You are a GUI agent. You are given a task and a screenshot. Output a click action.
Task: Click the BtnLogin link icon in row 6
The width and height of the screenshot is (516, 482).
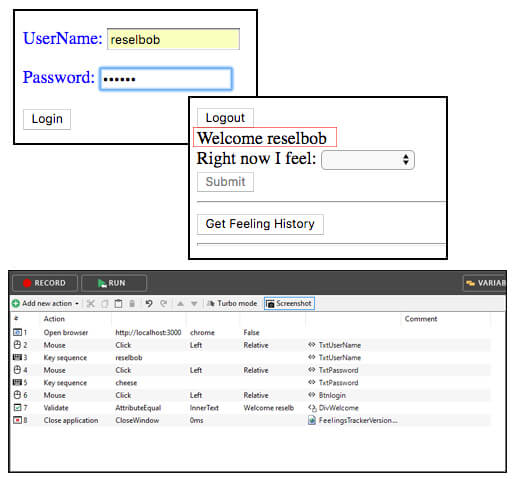point(312,395)
